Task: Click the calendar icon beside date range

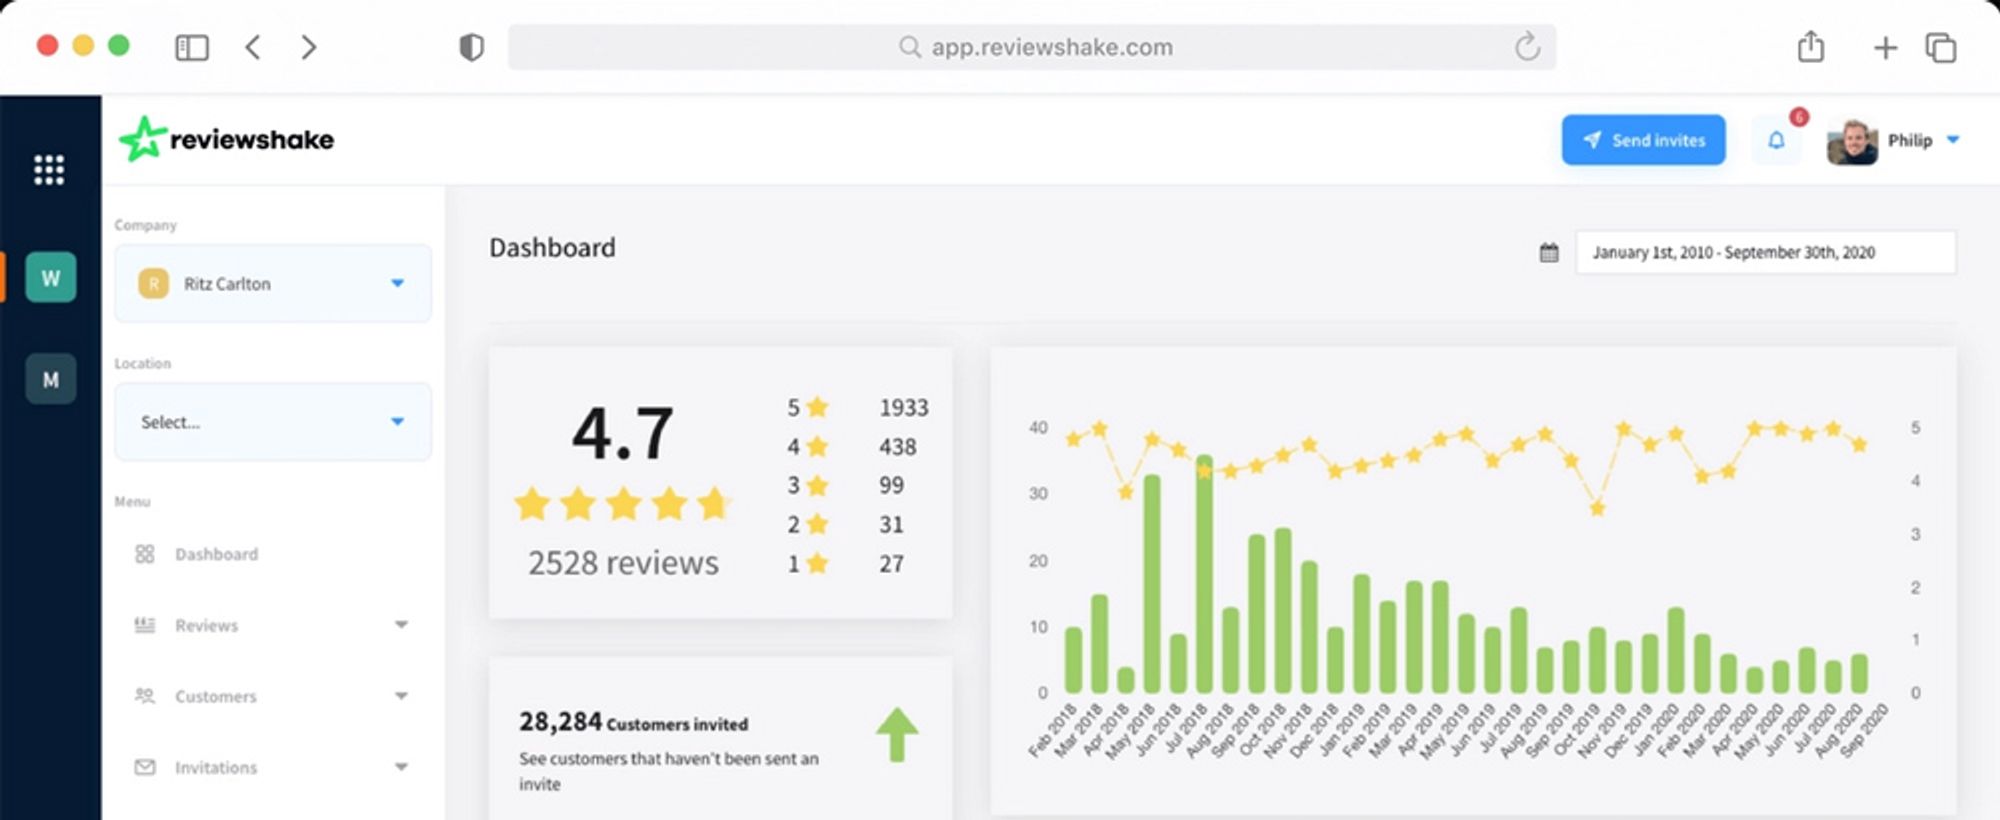Action: 1549,252
